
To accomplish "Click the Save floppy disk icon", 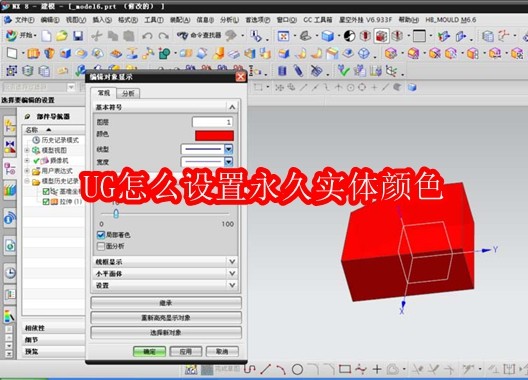I will [x=78, y=36].
